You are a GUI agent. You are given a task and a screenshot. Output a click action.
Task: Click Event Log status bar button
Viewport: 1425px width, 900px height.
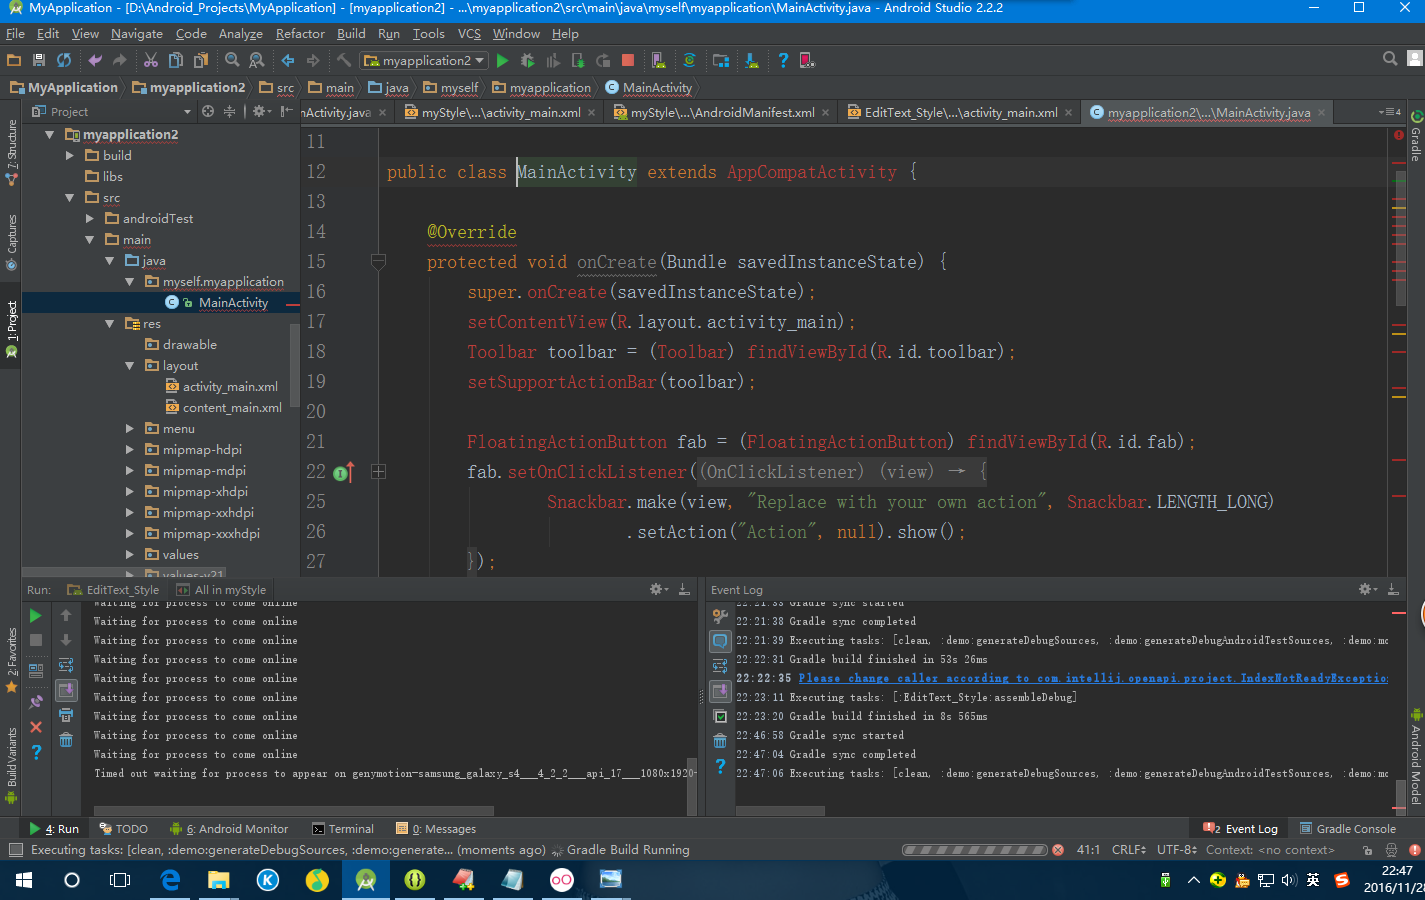1241,829
